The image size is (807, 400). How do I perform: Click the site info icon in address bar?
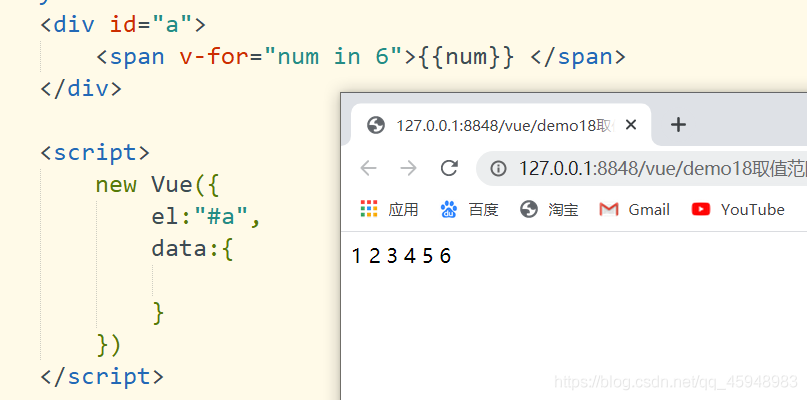[x=498, y=168]
